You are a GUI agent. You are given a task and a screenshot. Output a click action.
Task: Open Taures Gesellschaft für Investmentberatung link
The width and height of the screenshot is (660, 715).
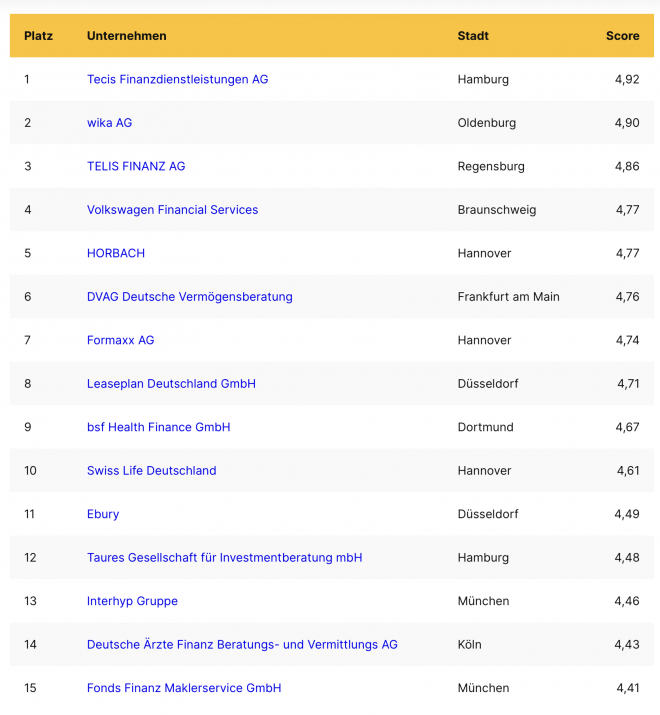224,558
